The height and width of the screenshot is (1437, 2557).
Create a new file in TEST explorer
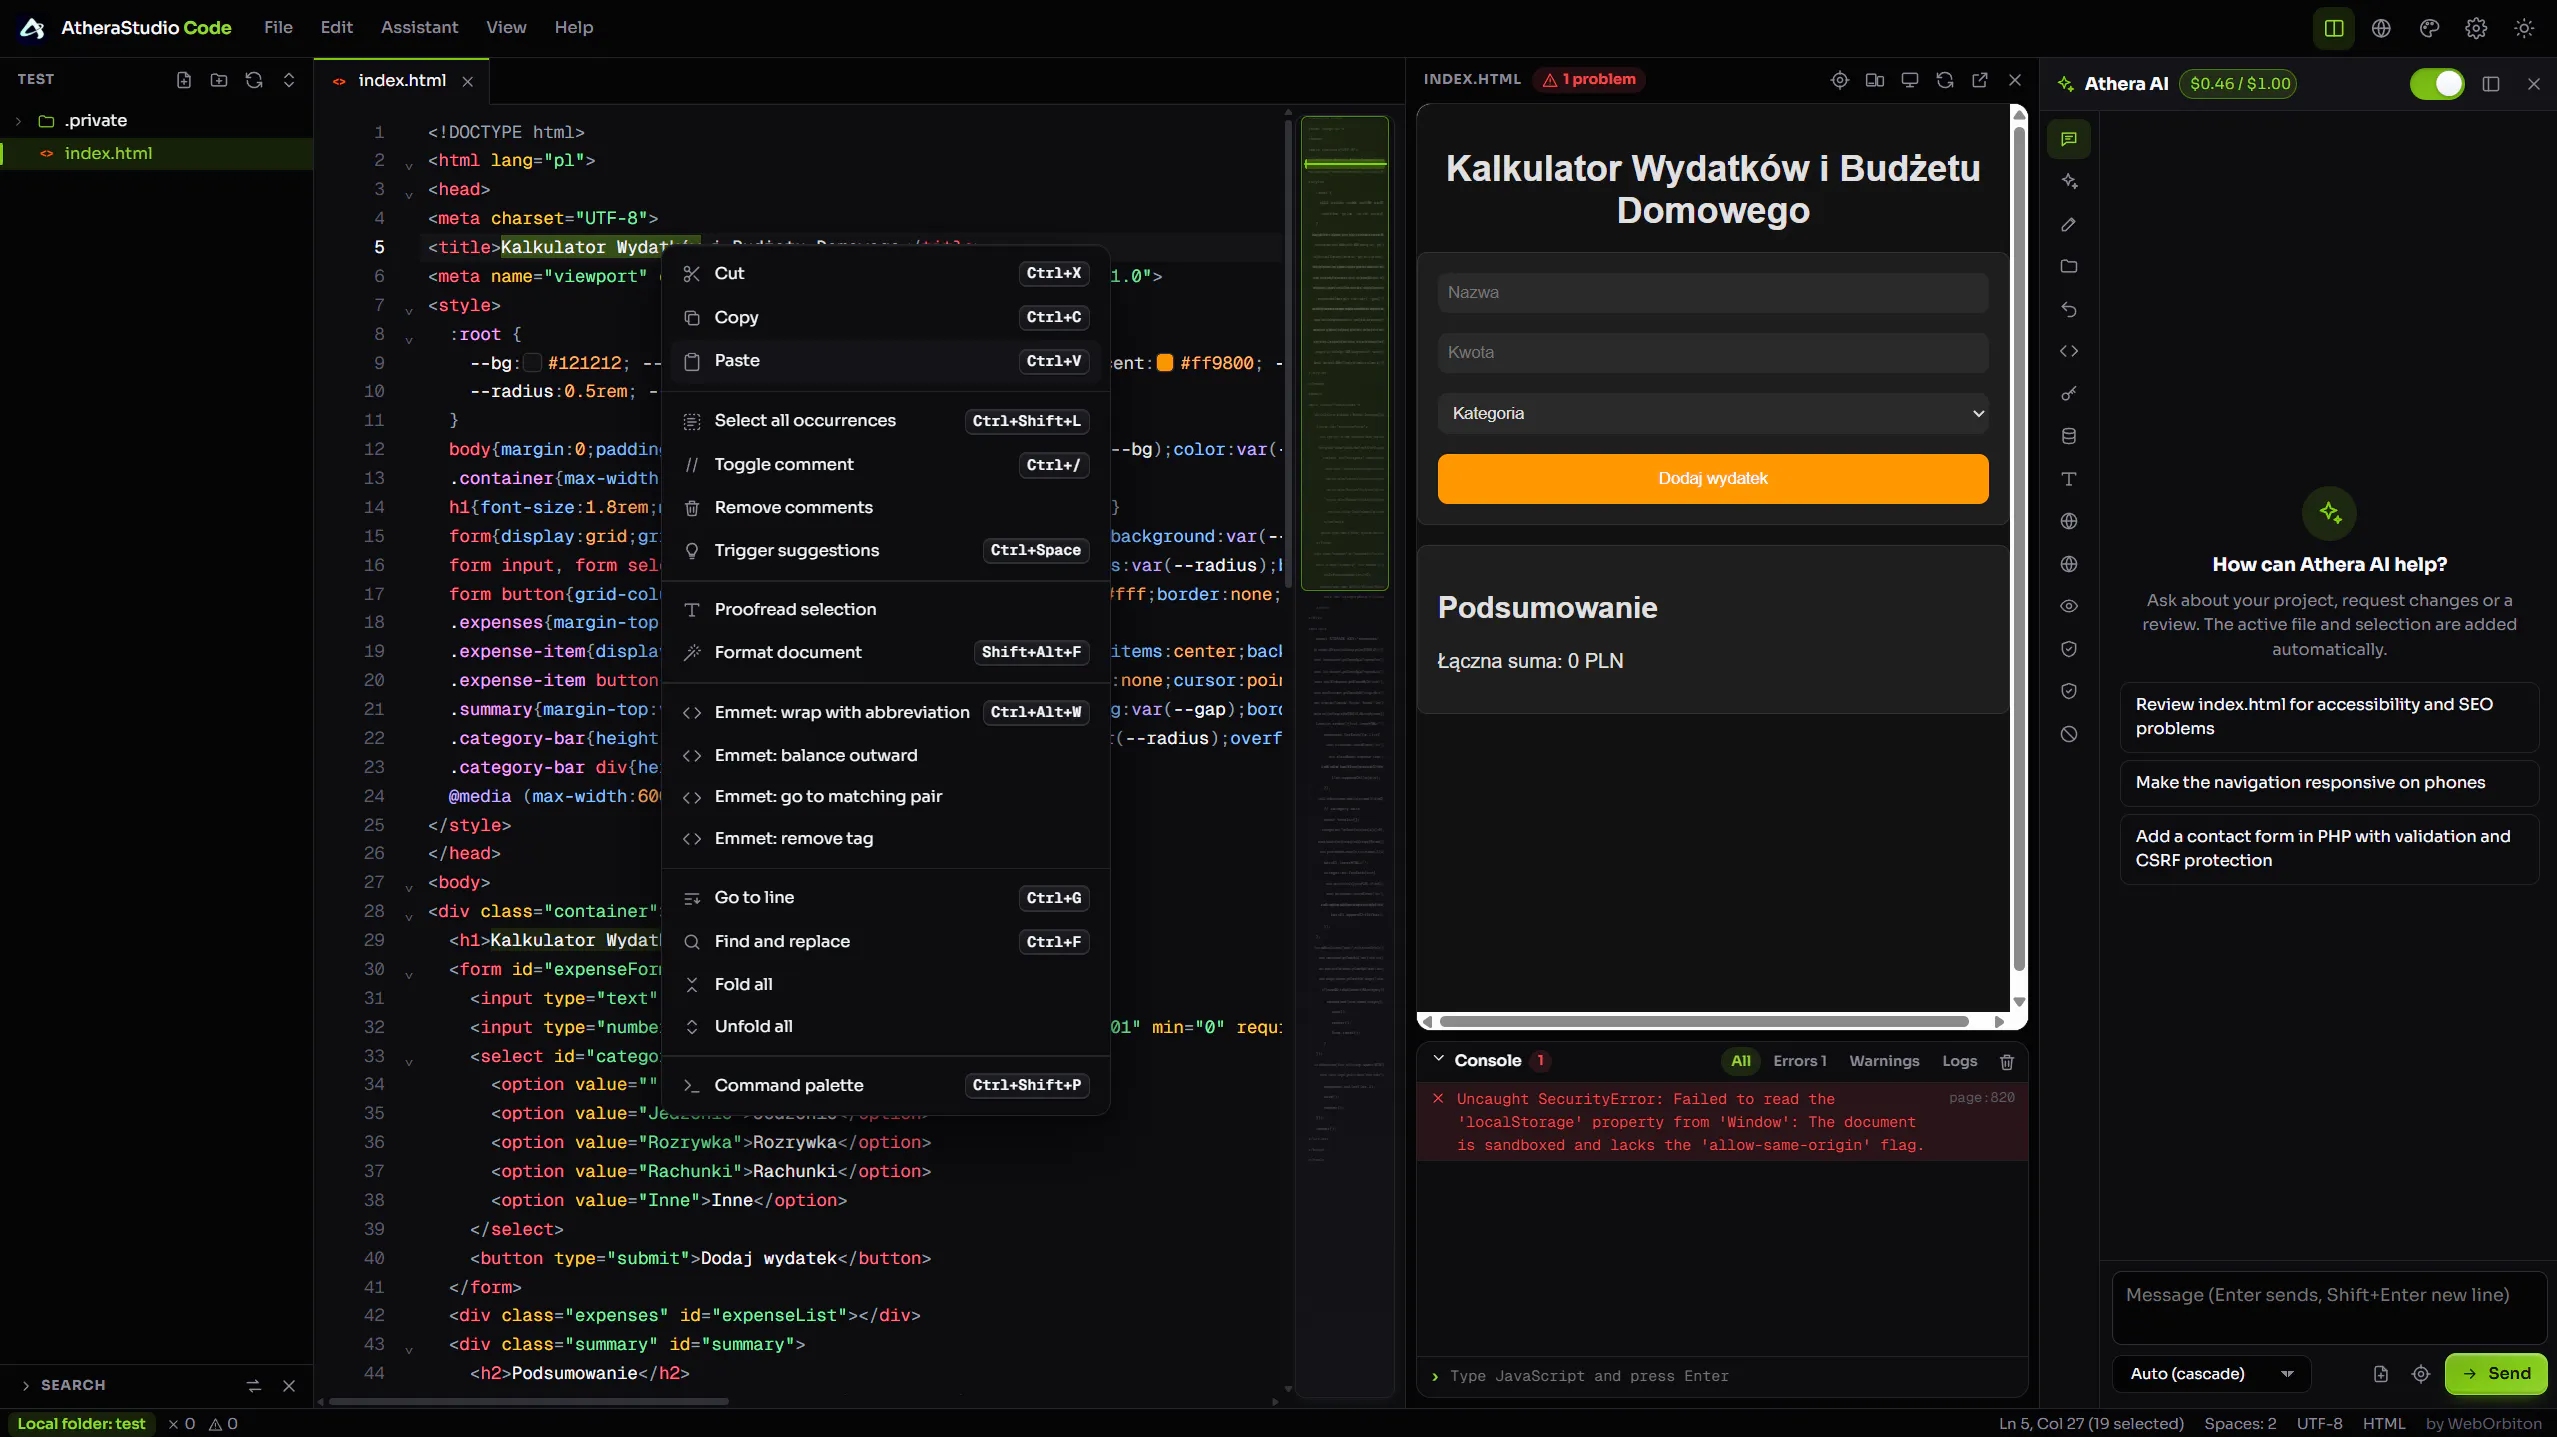(x=184, y=80)
